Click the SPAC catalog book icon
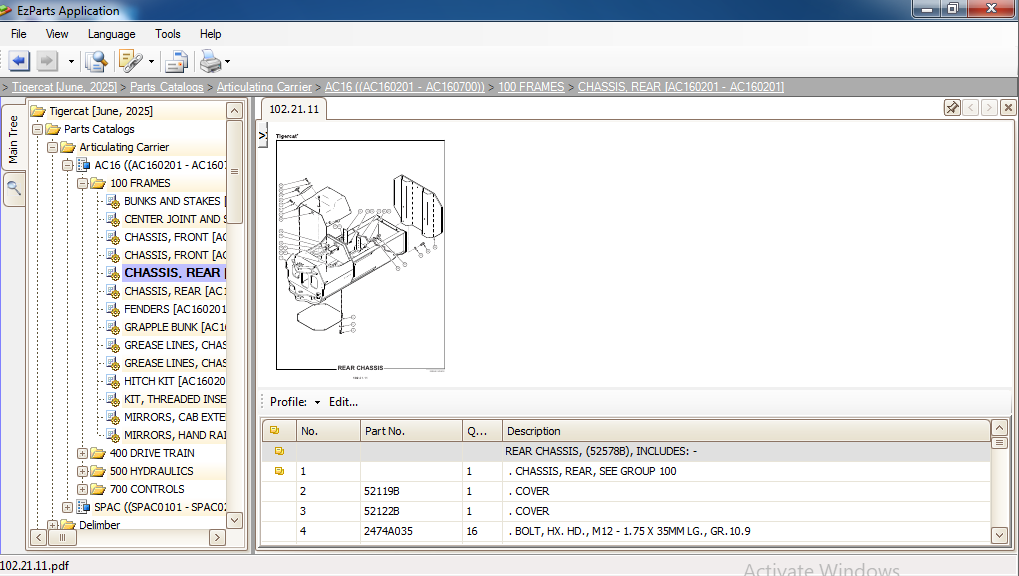This screenshot has width=1019, height=576. pyautogui.click(x=83, y=507)
